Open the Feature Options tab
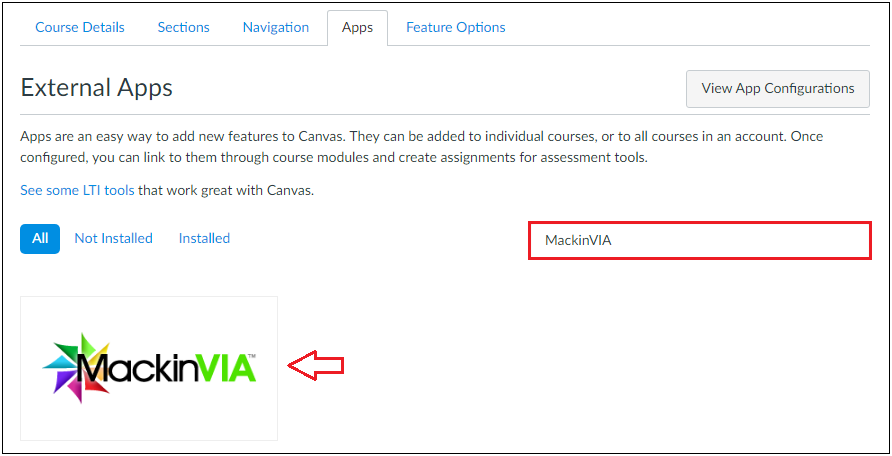Viewport: 892px width, 456px height. click(456, 27)
